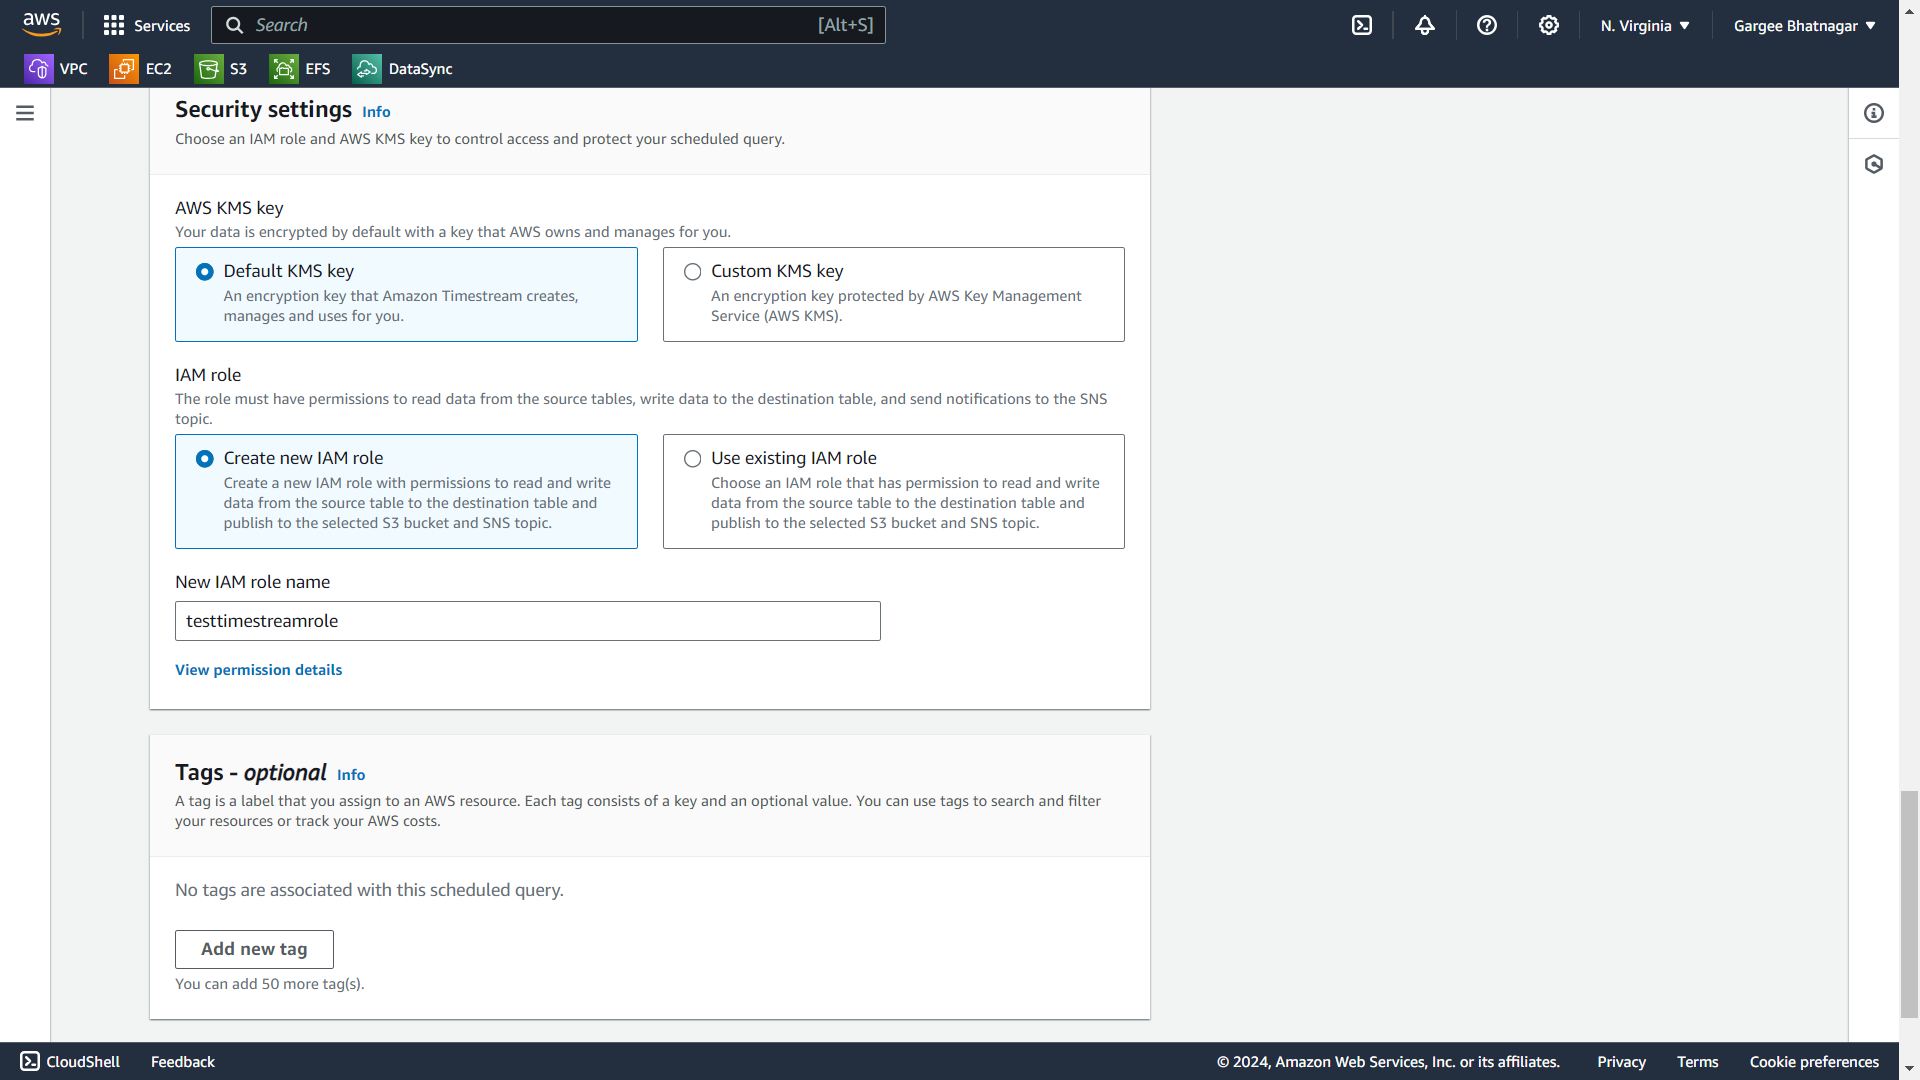The height and width of the screenshot is (1080, 1920).
Task: Expand the N. Virginia region dropdown
Action: (1645, 26)
